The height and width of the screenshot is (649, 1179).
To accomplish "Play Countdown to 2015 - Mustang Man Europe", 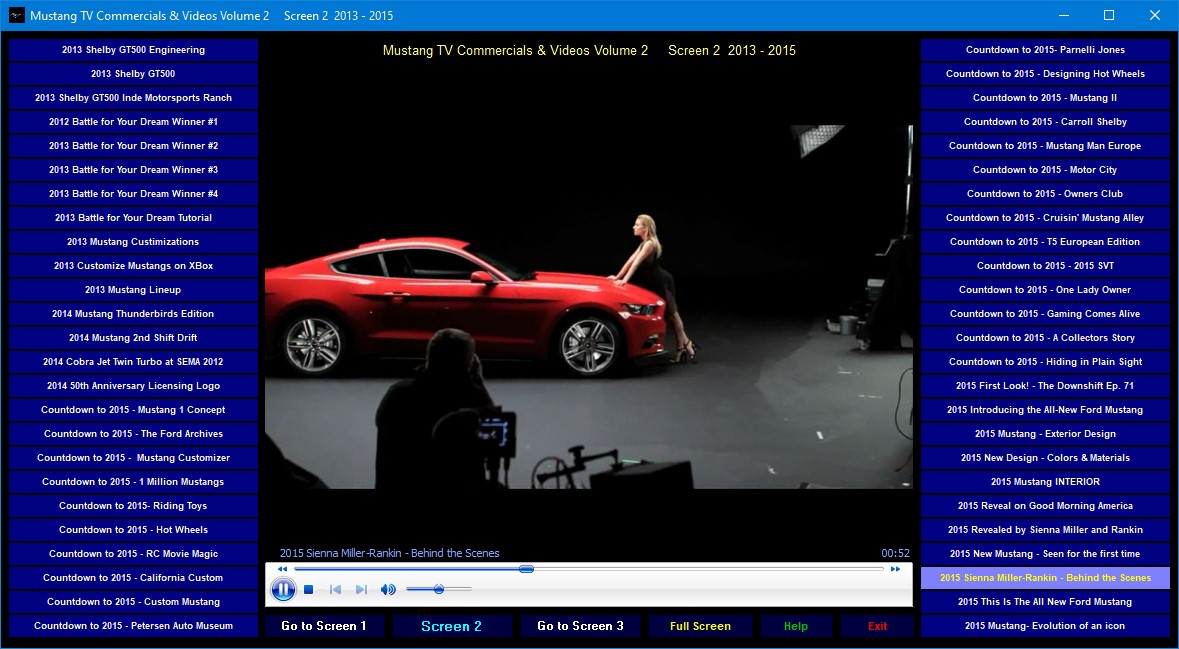I will coord(1045,146).
